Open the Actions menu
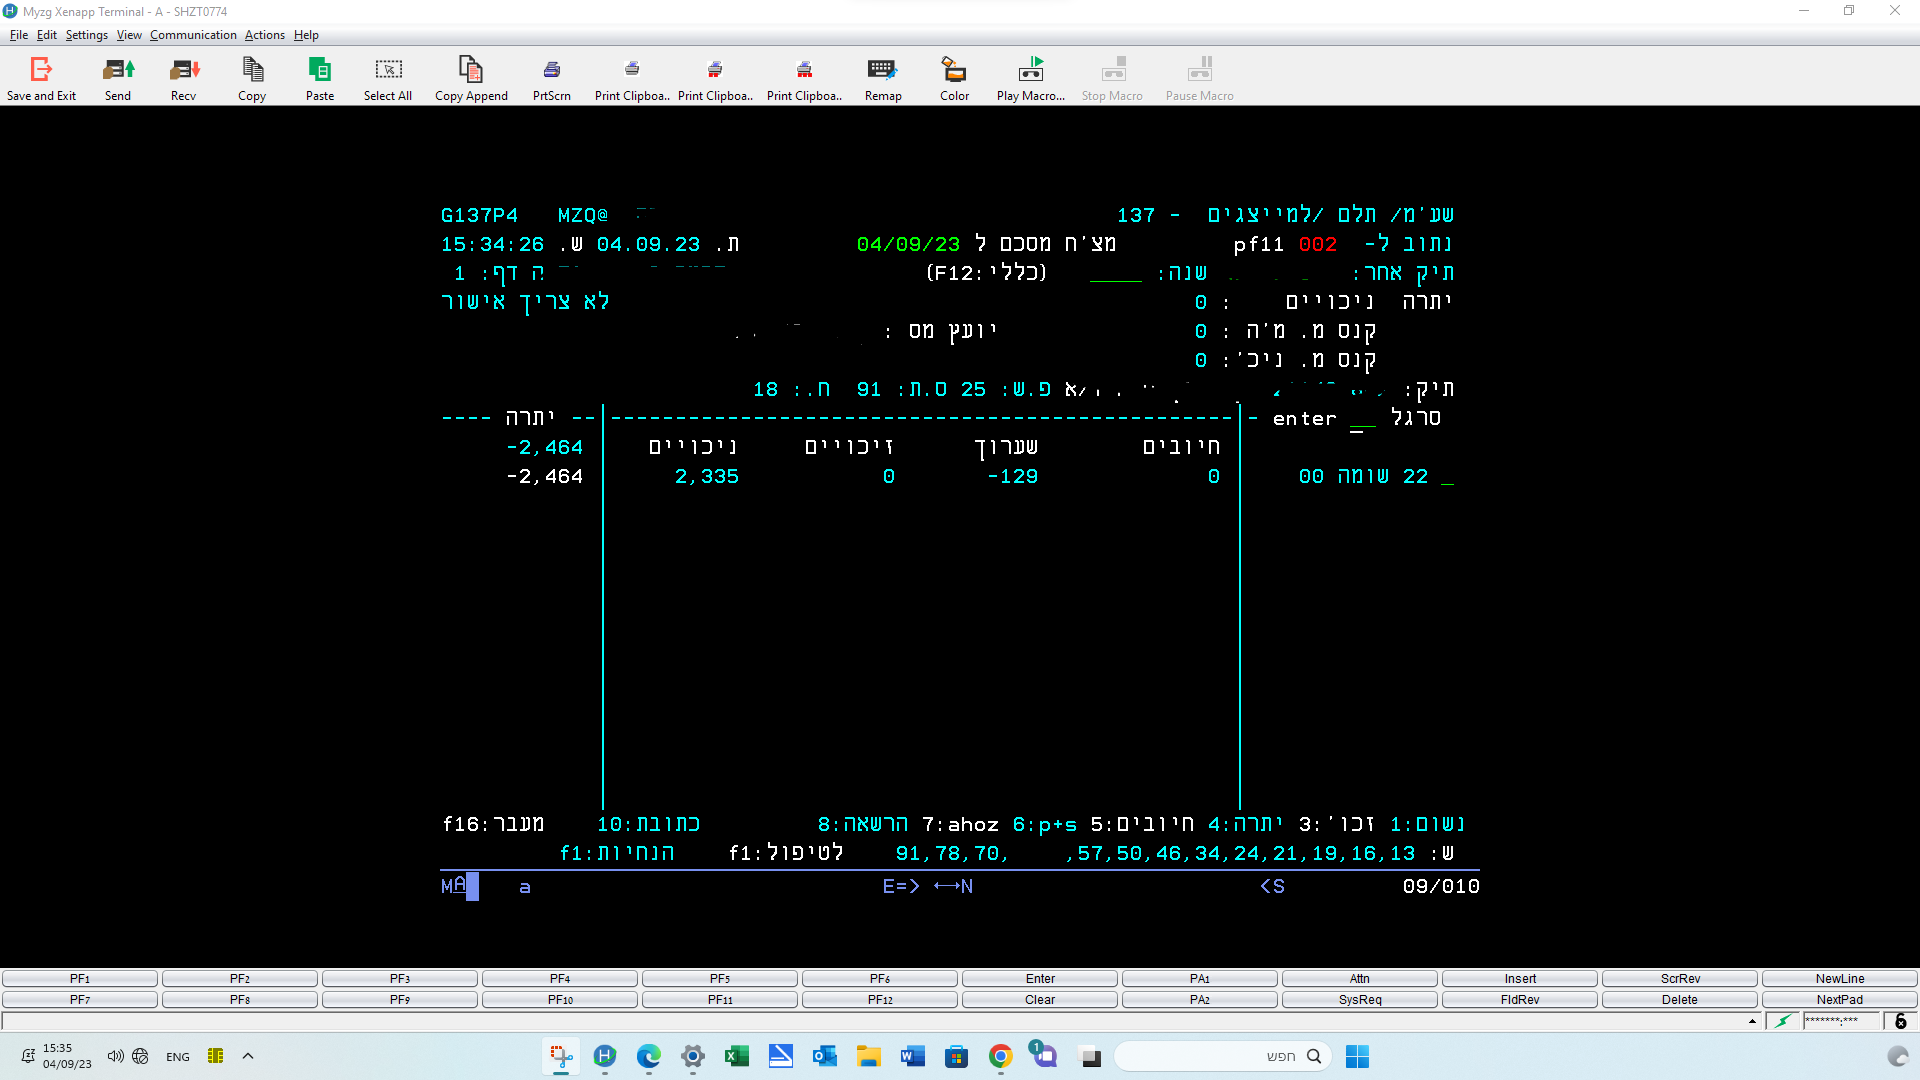This screenshot has width=1920, height=1080. click(x=264, y=35)
